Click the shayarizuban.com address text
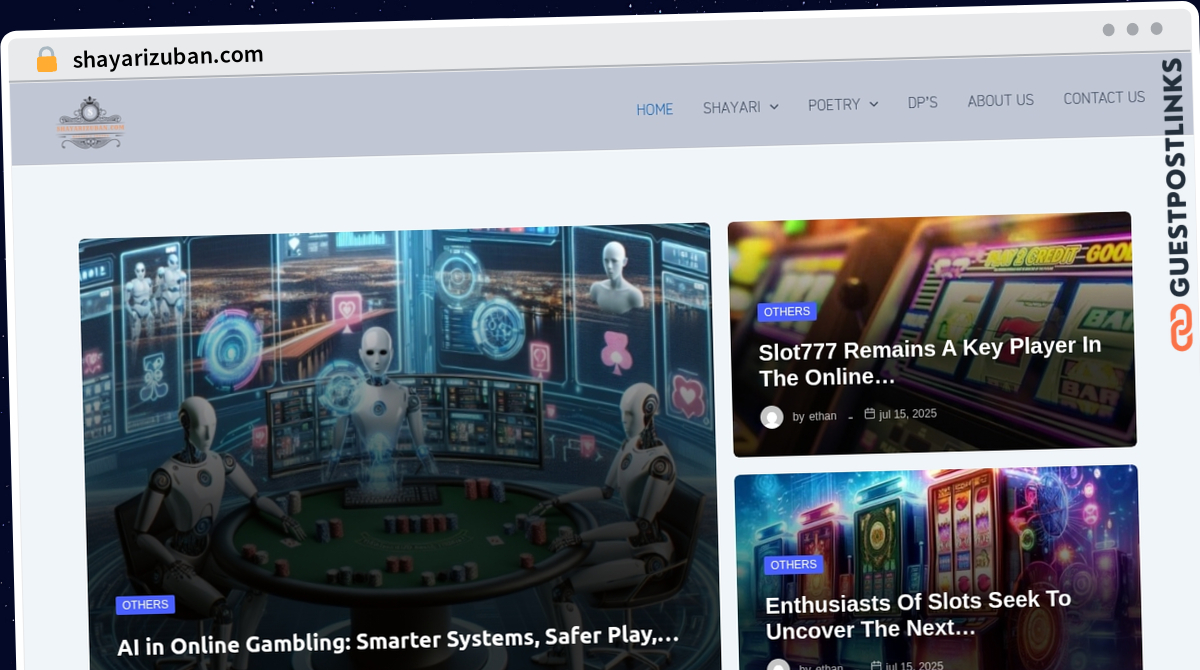This screenshot has width=1200, height=670. (168, 57)
